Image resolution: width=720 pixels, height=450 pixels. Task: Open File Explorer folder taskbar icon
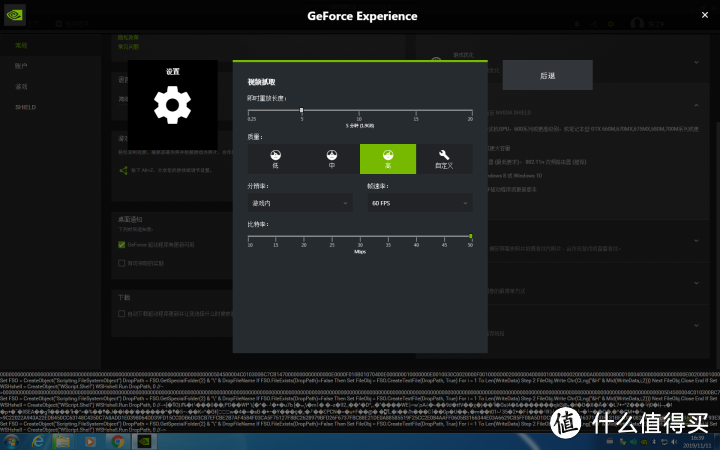click(63, 442)
